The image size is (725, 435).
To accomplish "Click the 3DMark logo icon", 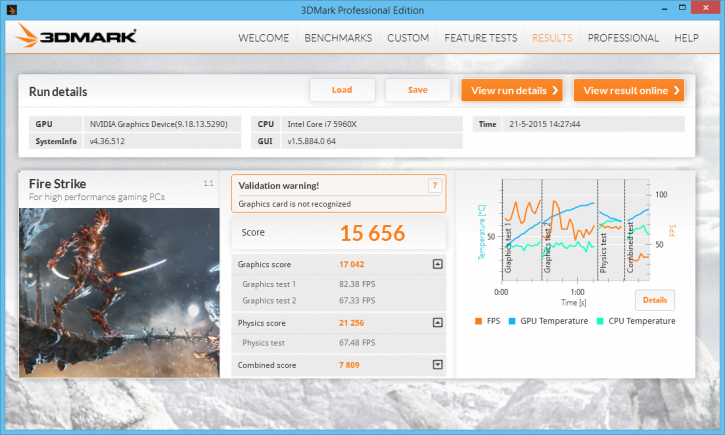I will (x=75, y=38).
